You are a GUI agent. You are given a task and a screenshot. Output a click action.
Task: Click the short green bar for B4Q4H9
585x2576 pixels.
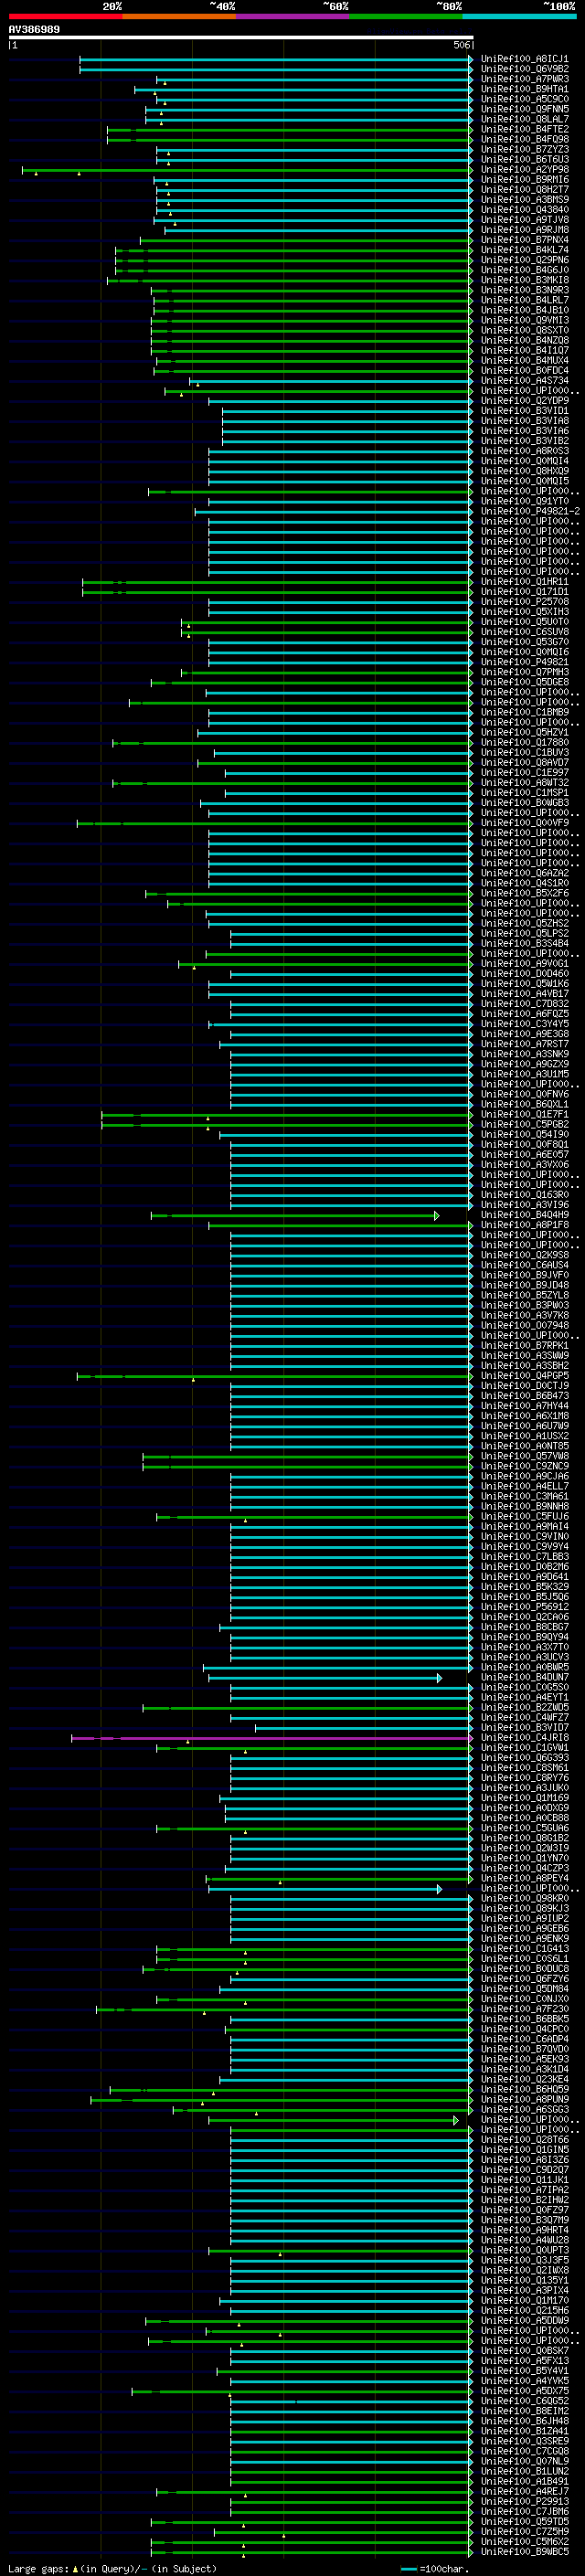295,1216
